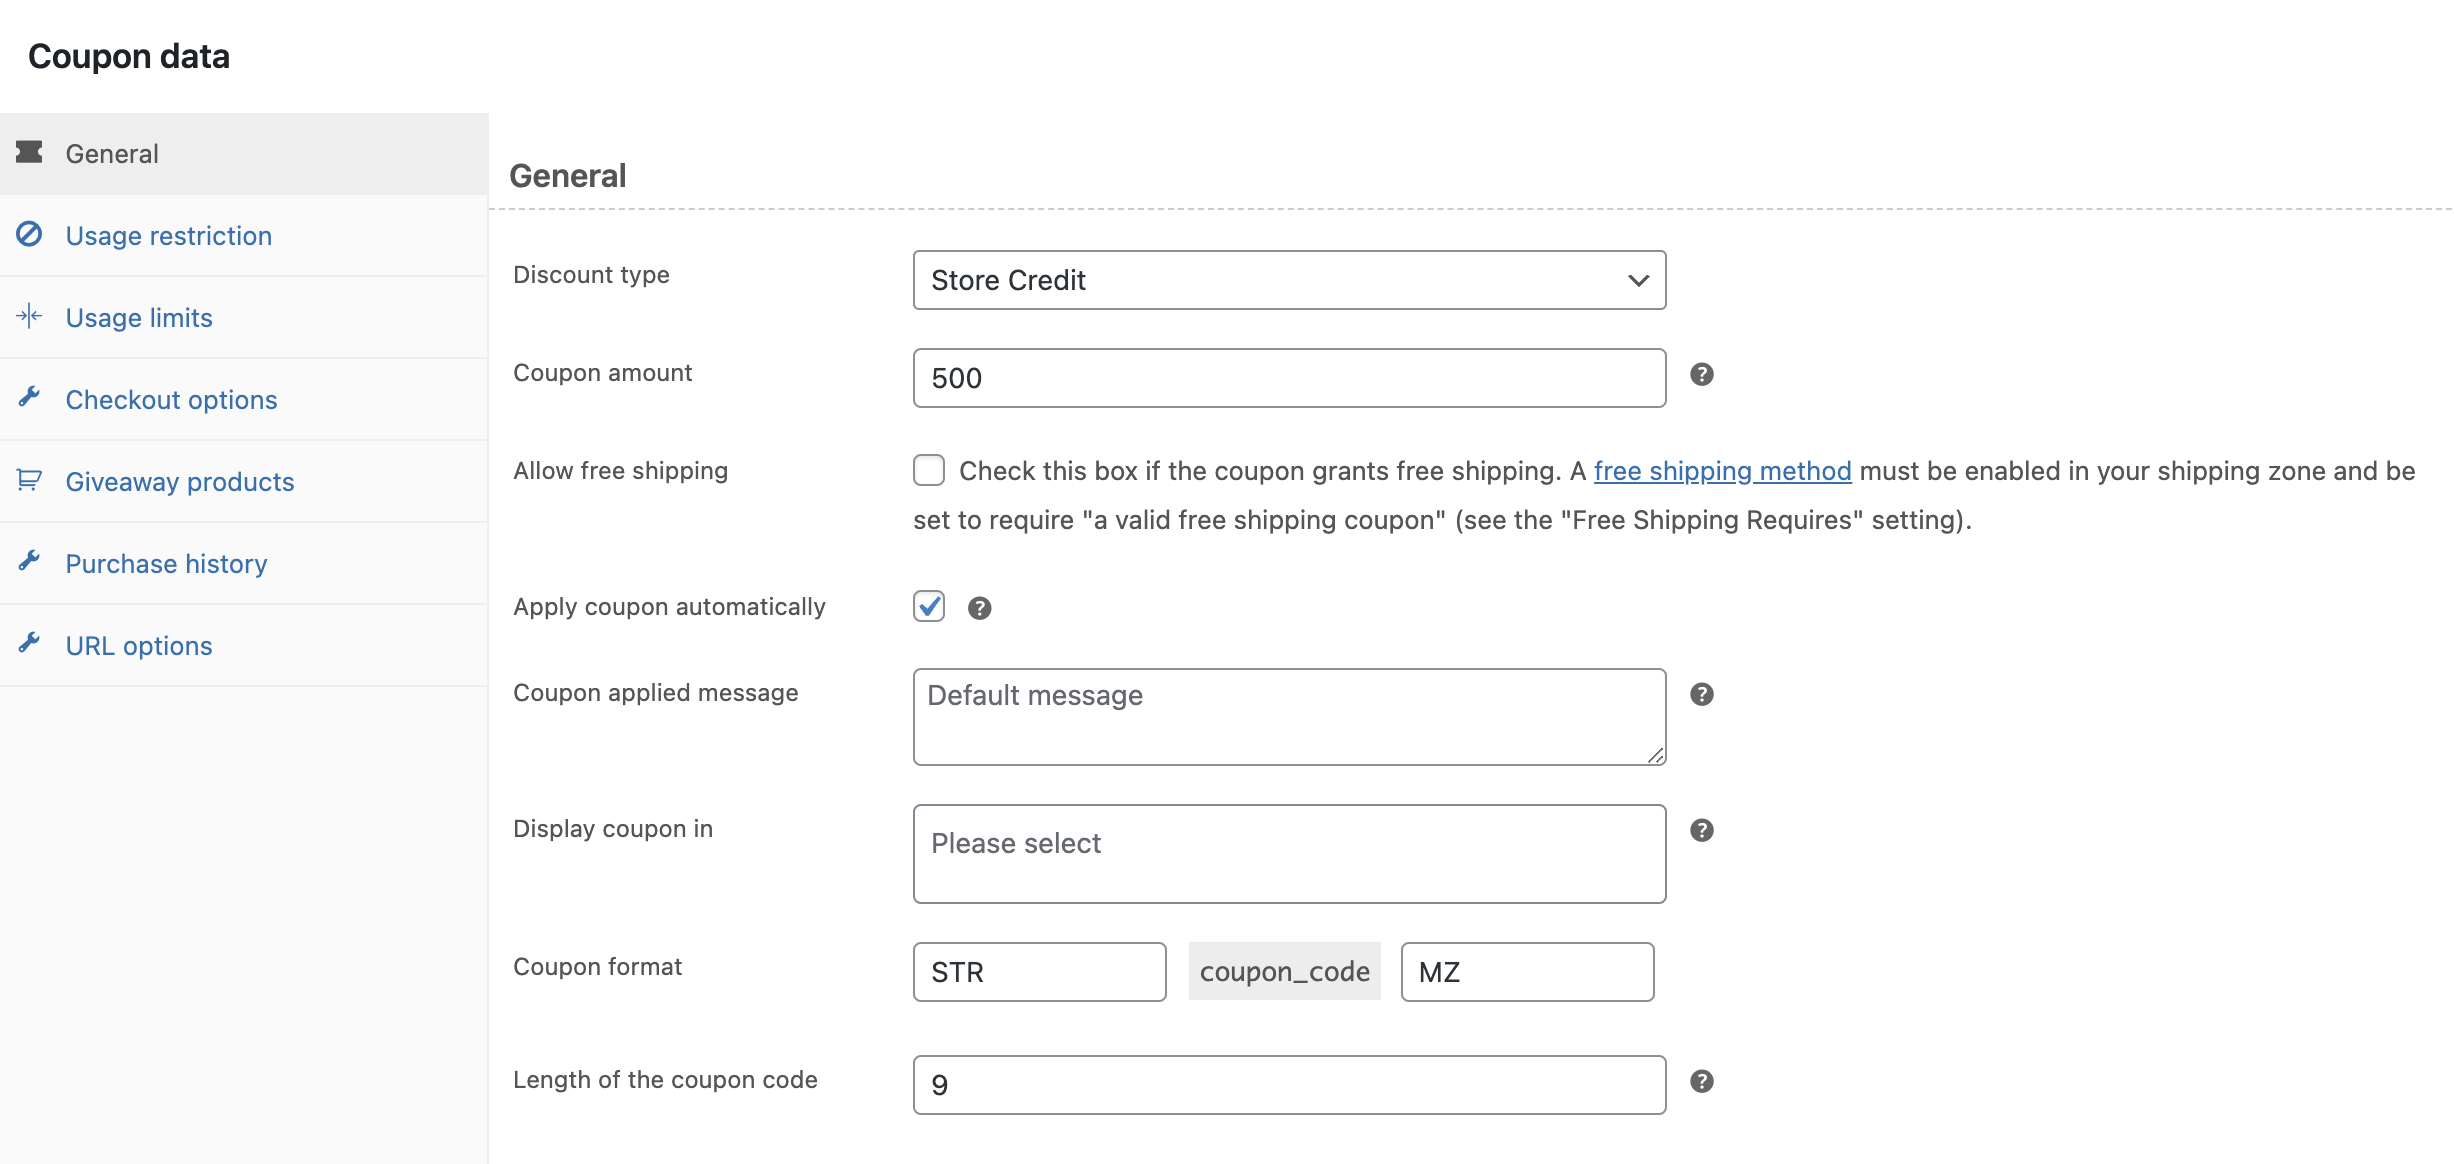Open the Display coupon in selector
Screen dimensions: 2454x1164
[x=1289, y=854]
